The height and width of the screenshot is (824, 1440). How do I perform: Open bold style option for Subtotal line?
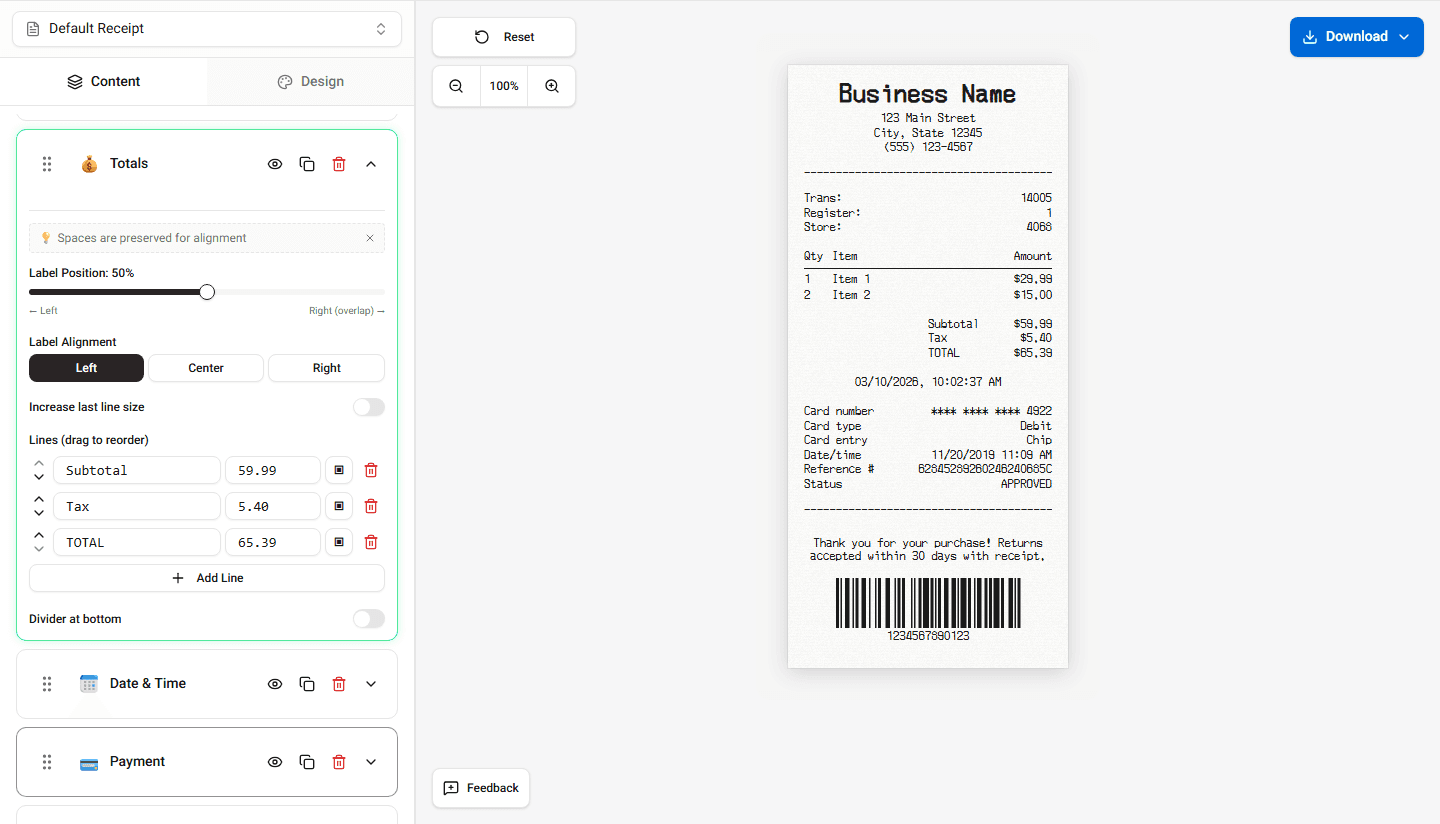(338, 470)
